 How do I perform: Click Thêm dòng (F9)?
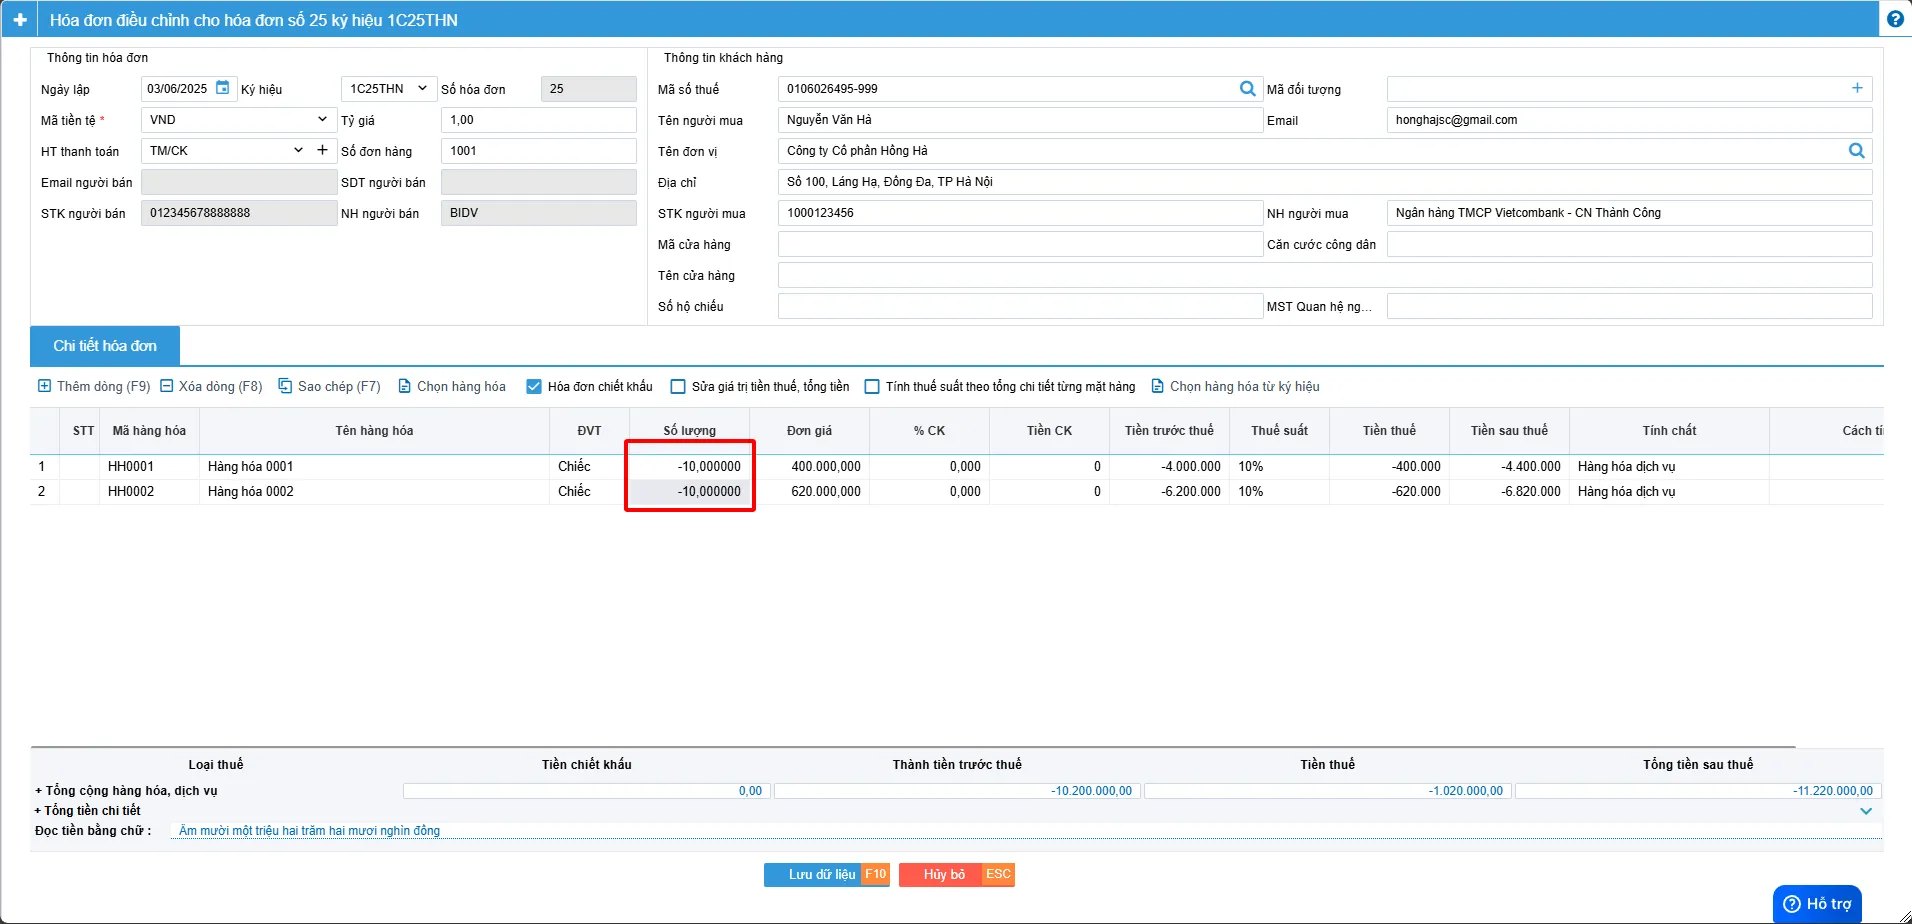94,386
